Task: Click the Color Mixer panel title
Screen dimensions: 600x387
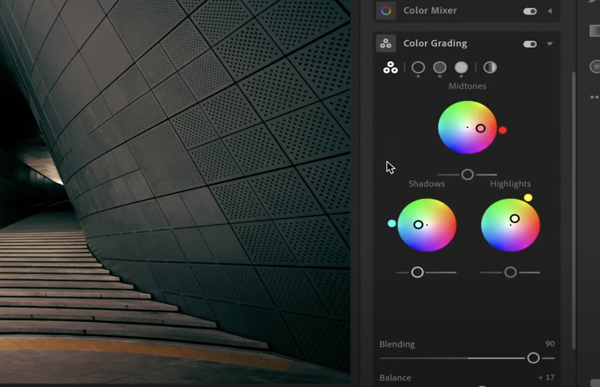Action: 430,10
